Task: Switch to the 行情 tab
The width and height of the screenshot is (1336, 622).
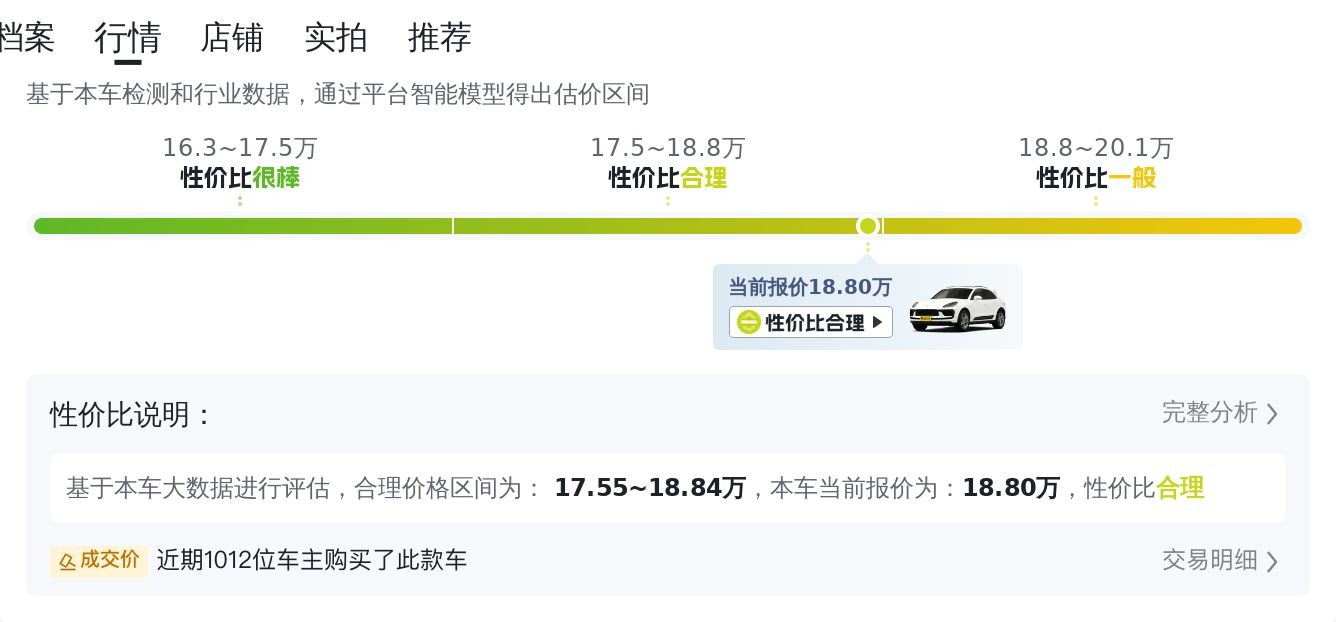Action: tap(127, 38)
